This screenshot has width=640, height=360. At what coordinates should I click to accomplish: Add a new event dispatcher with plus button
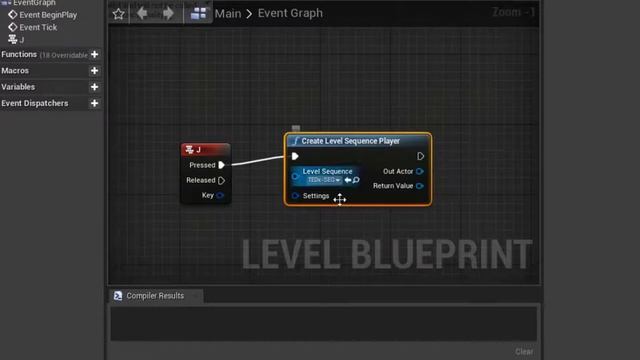[x=94, y=103]
